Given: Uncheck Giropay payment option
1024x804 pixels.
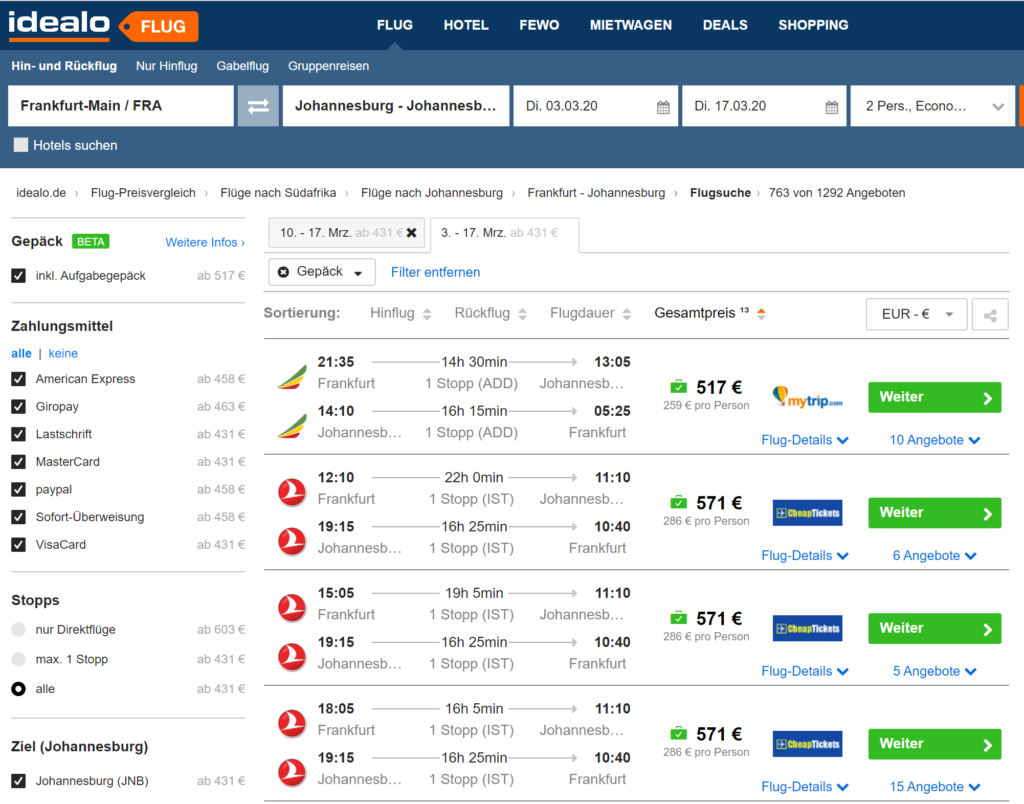Looking at the screenshot, I should pos(18,406).
